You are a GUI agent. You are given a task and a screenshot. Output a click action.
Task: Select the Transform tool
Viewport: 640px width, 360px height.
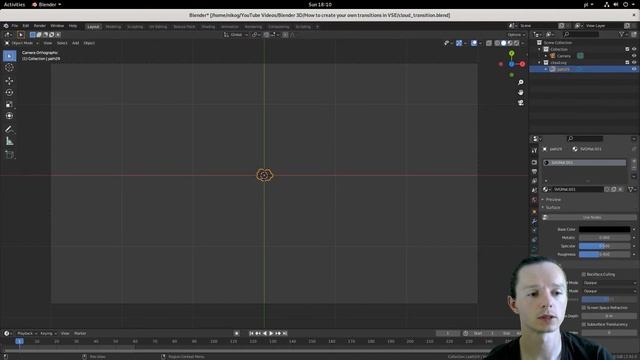(9, 116)
